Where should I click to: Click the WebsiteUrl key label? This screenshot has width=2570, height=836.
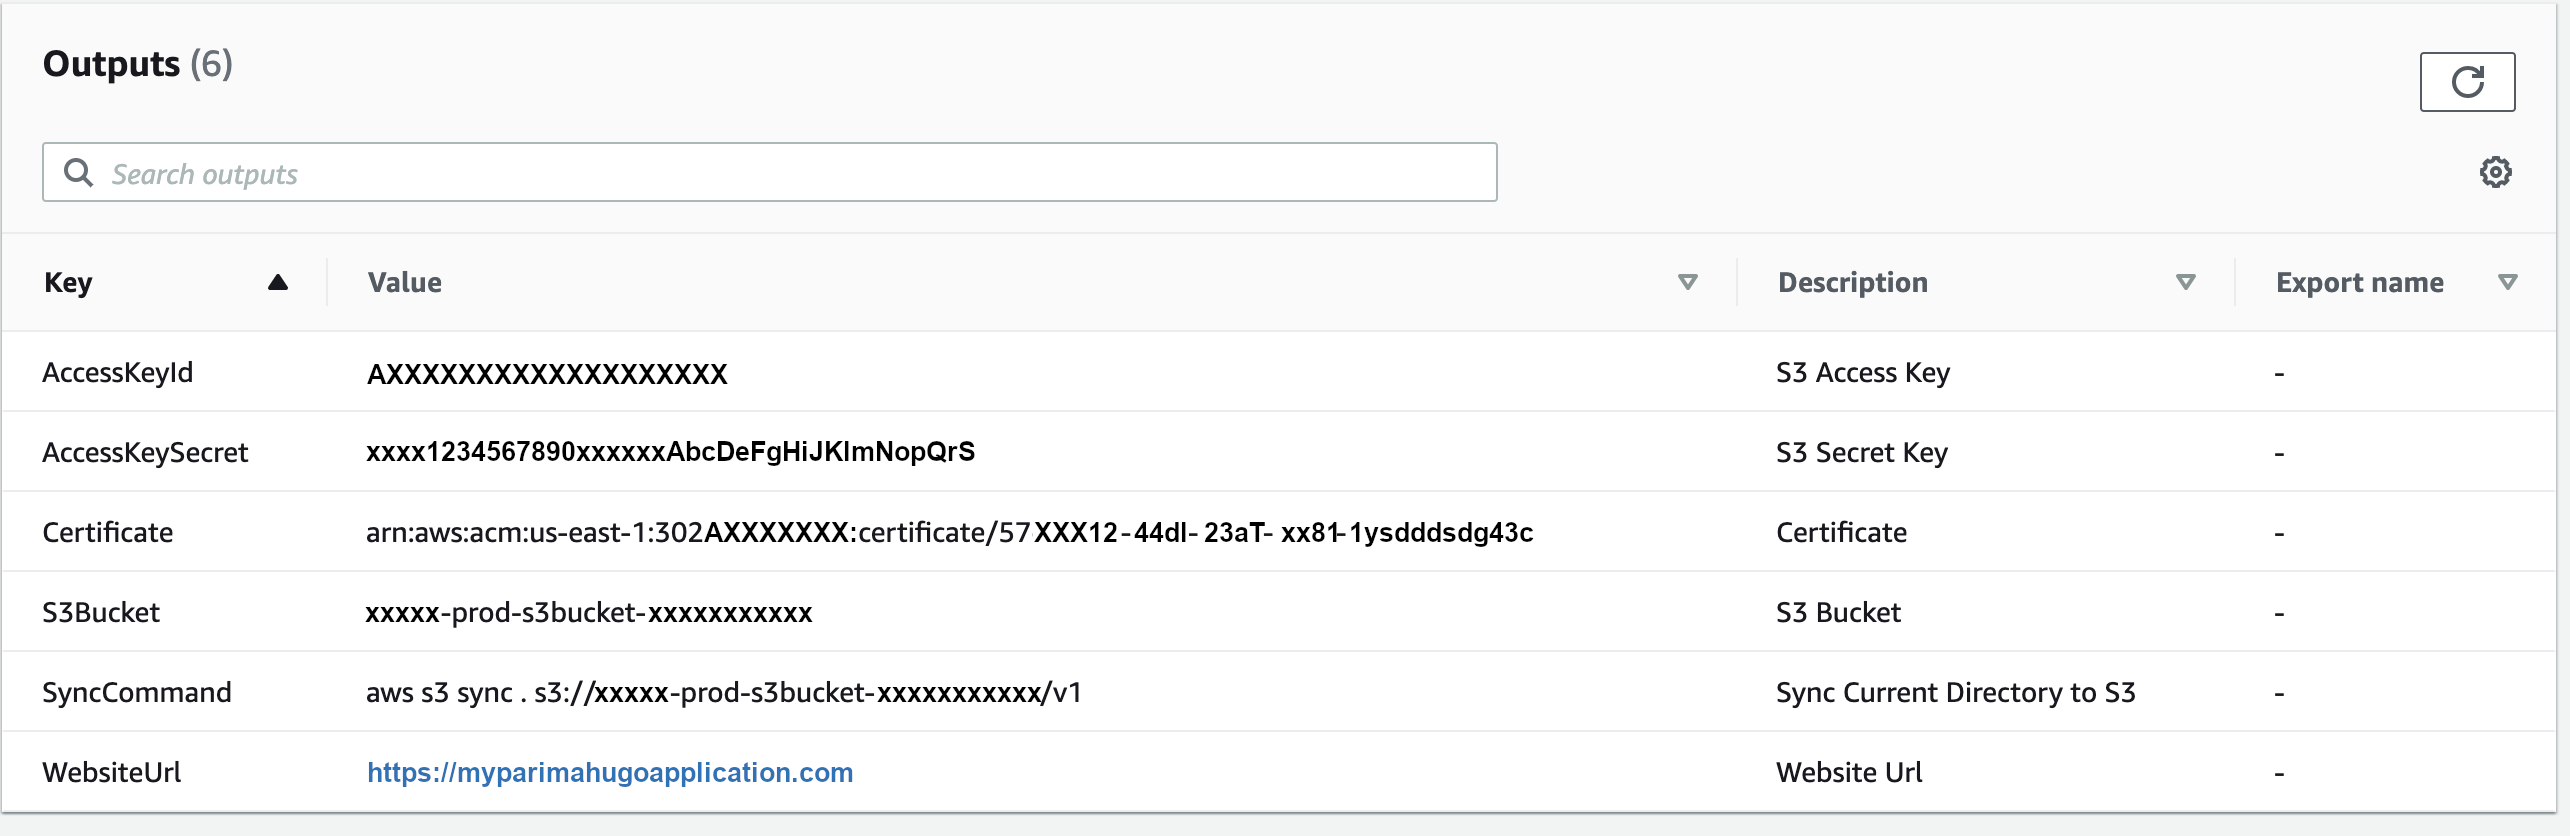click(112, 772)
